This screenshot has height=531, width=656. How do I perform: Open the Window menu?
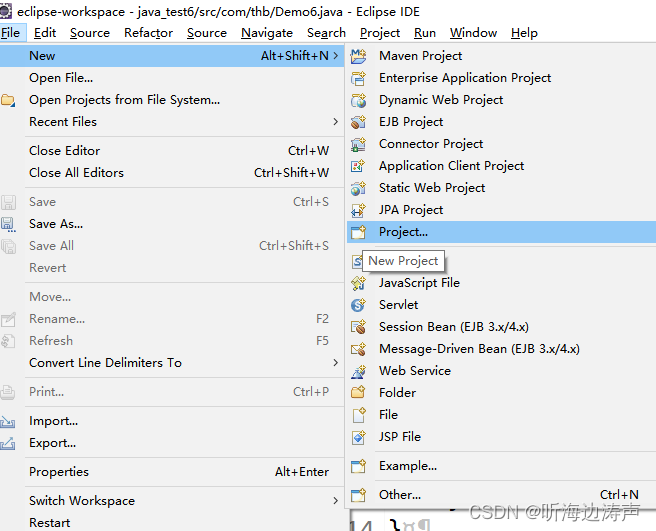click(x=473, y=33)
